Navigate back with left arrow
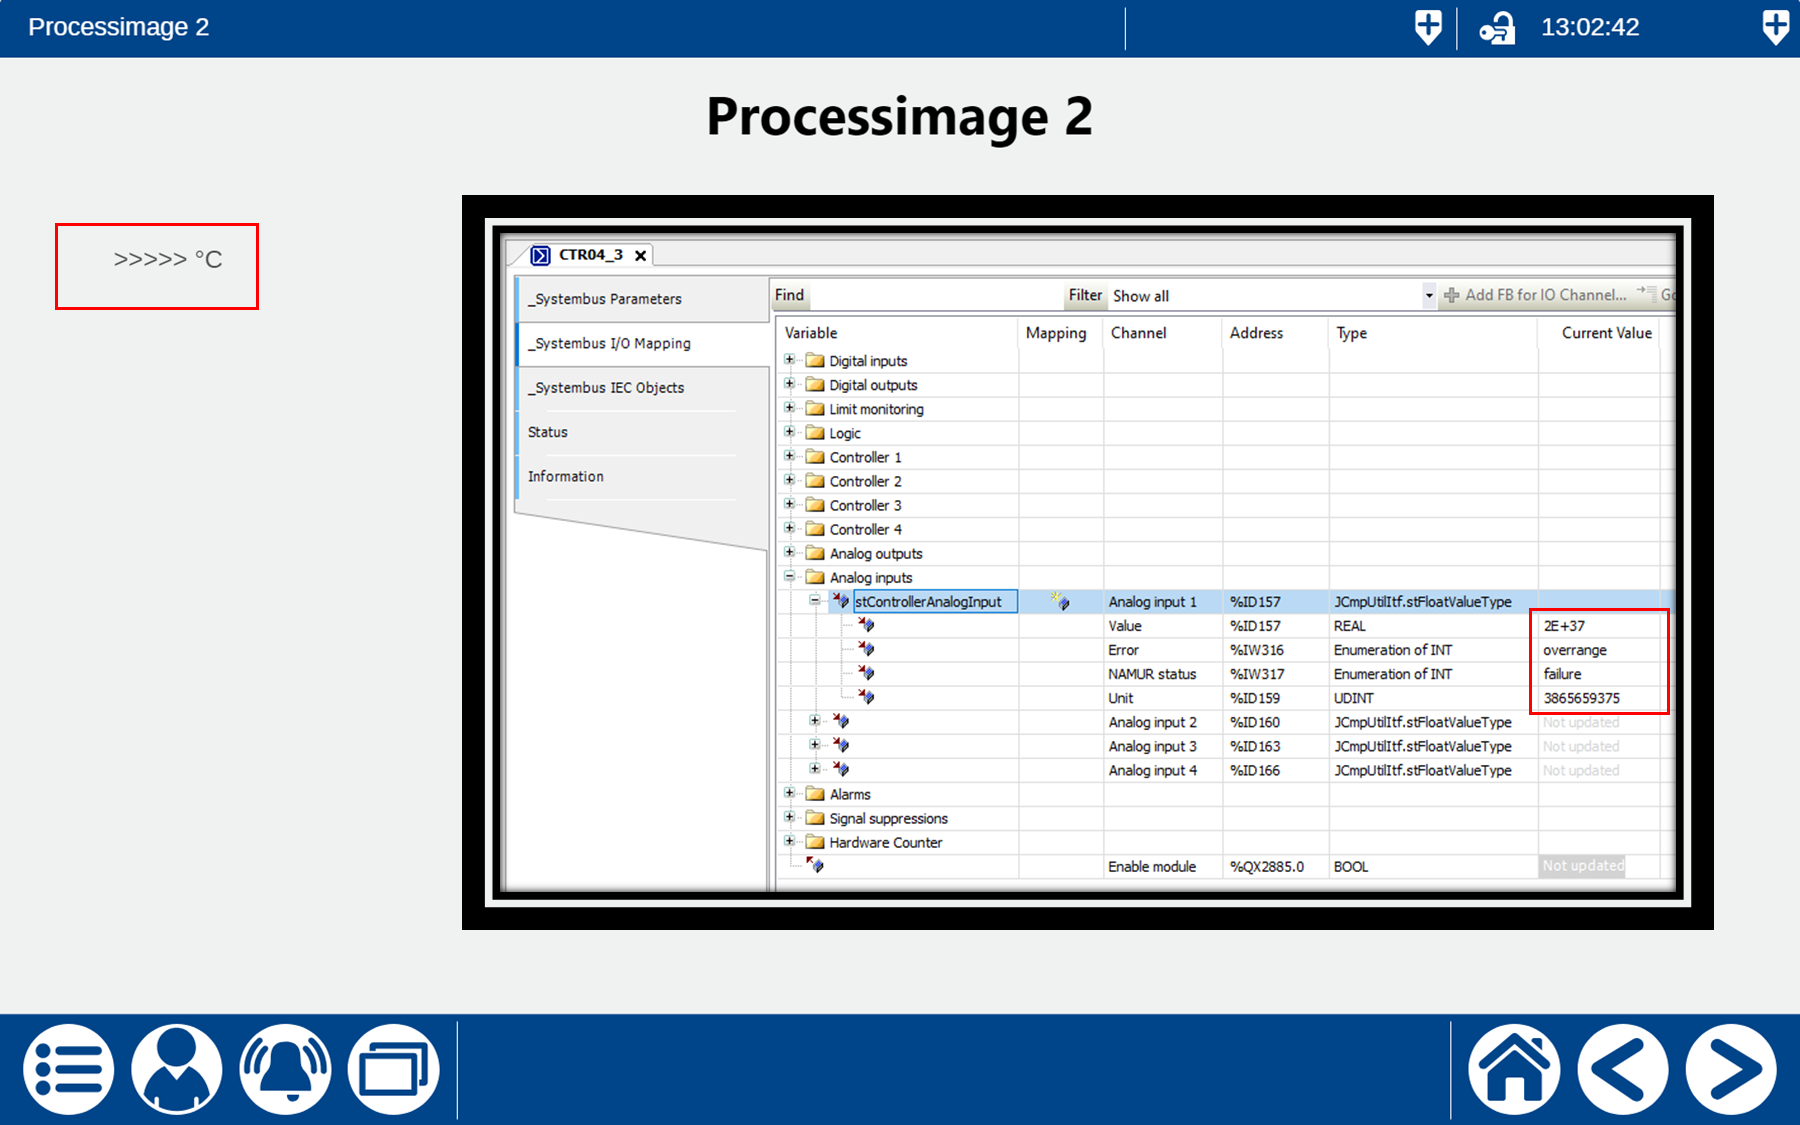Image resolution: width=1800 pixels, height=1125 pixels. (1622, 1069)
